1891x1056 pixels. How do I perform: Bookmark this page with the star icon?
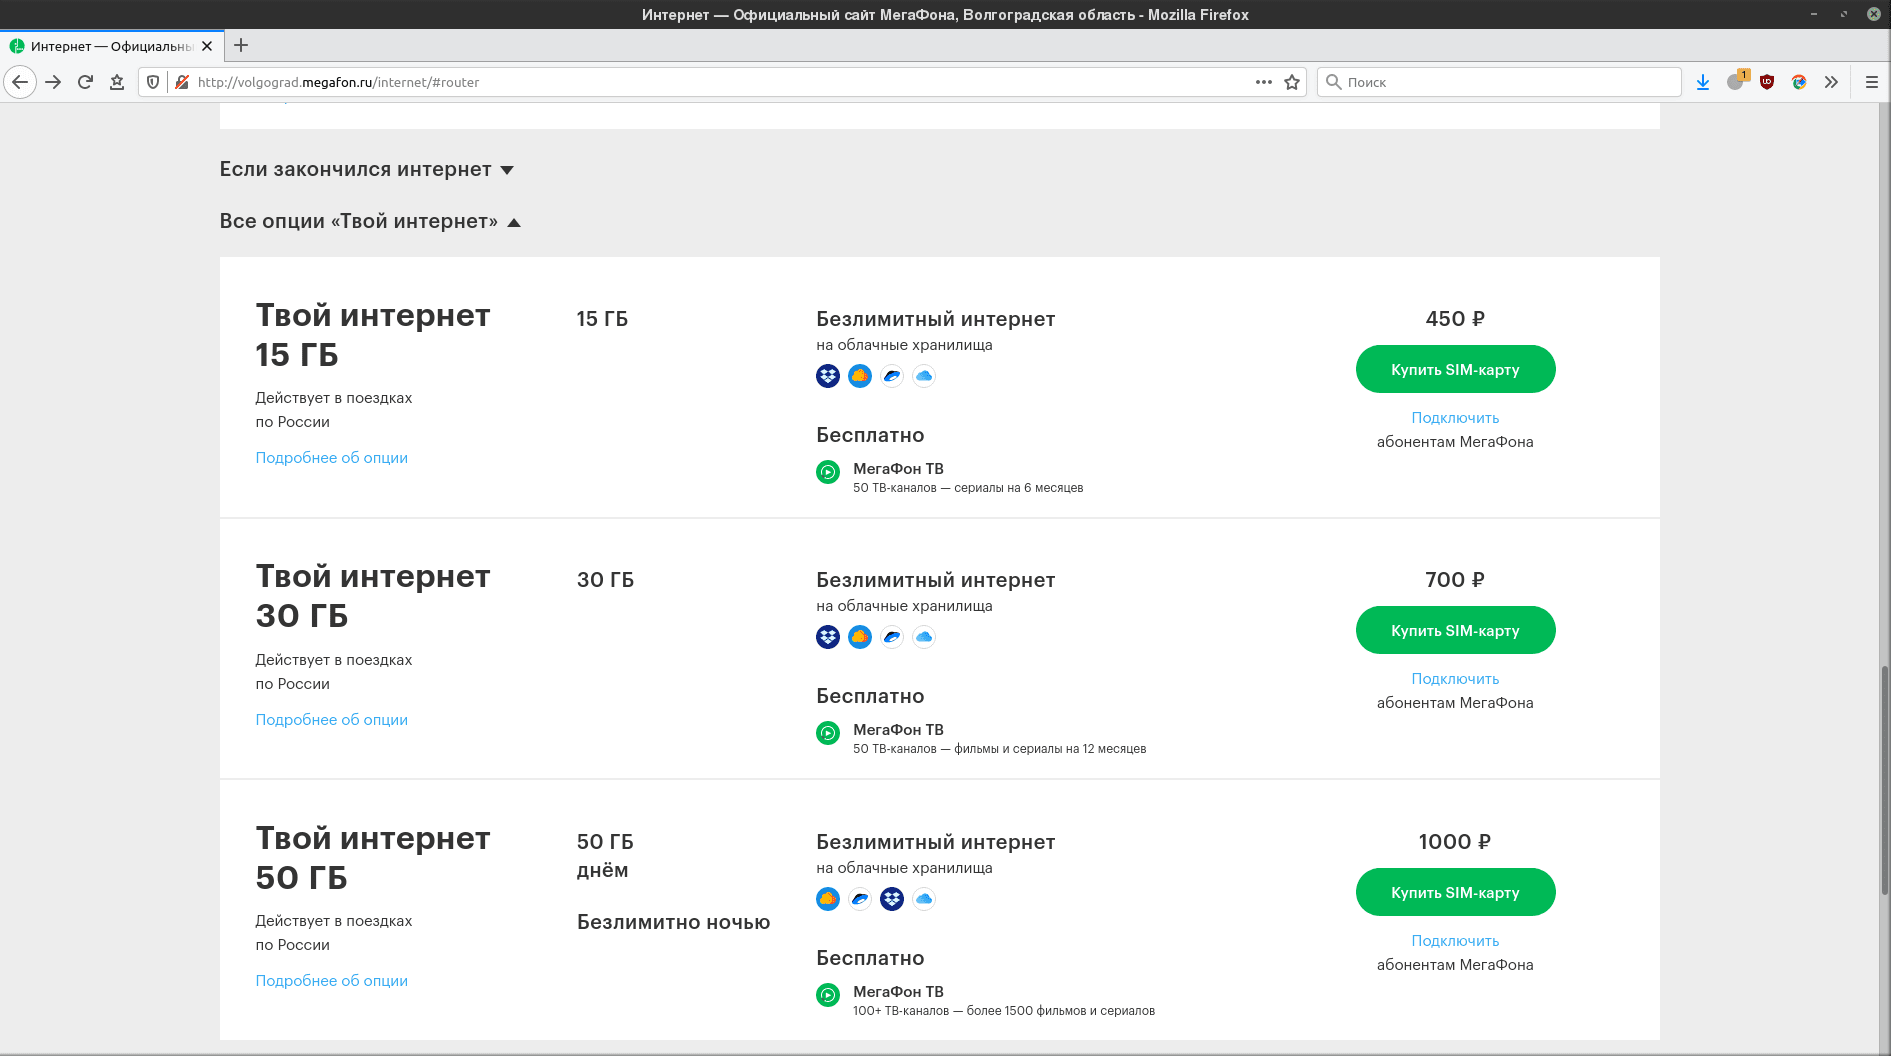1292,82
